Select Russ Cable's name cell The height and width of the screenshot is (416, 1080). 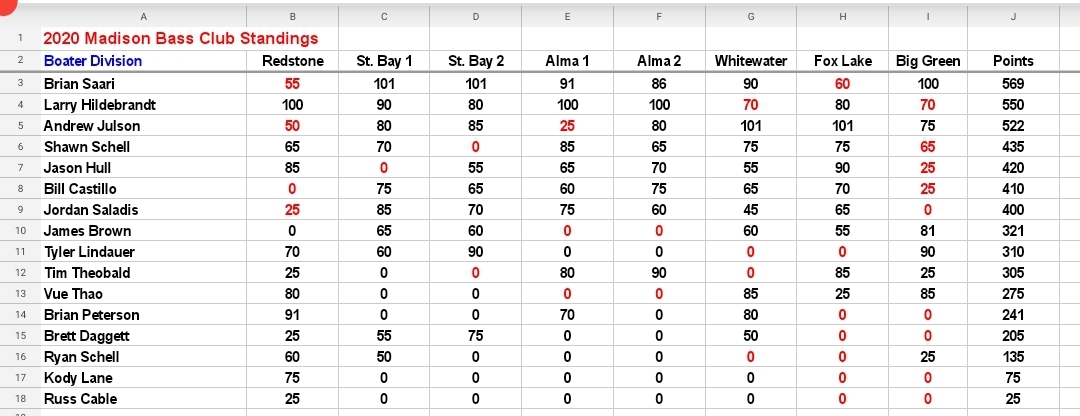point(80,399)
